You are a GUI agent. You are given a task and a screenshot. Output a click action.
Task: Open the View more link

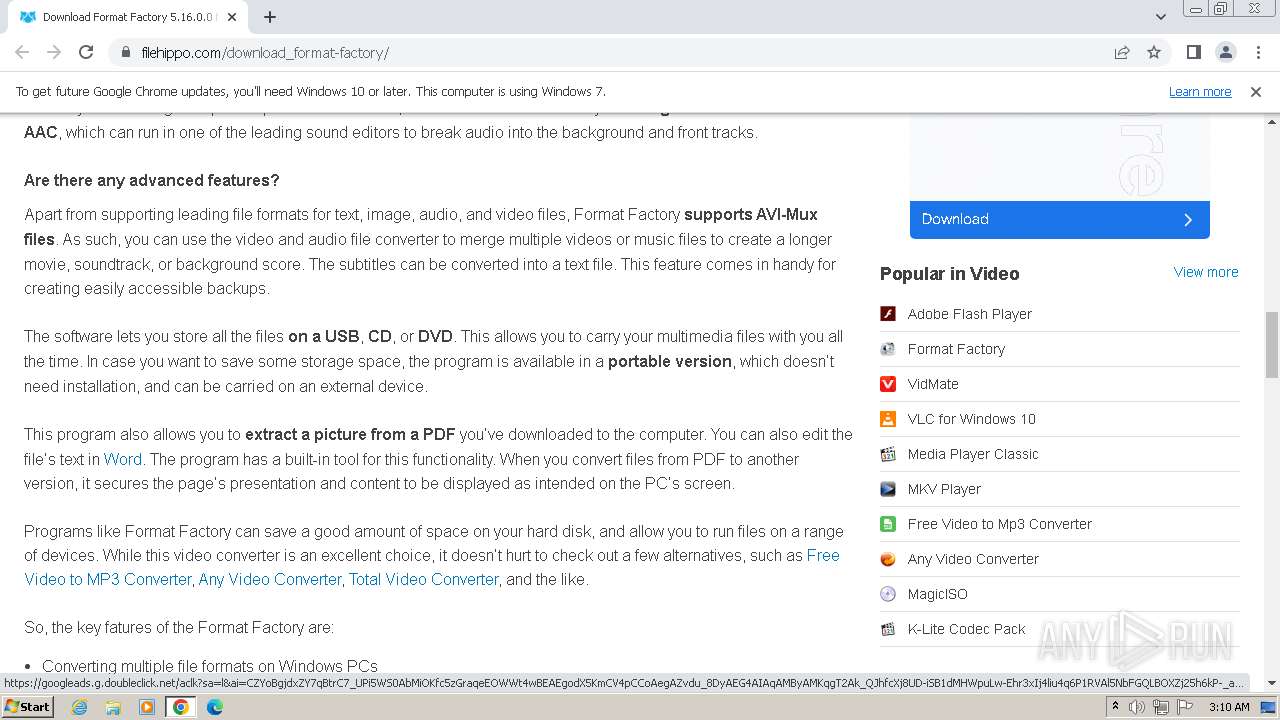tap(1206, 272)
